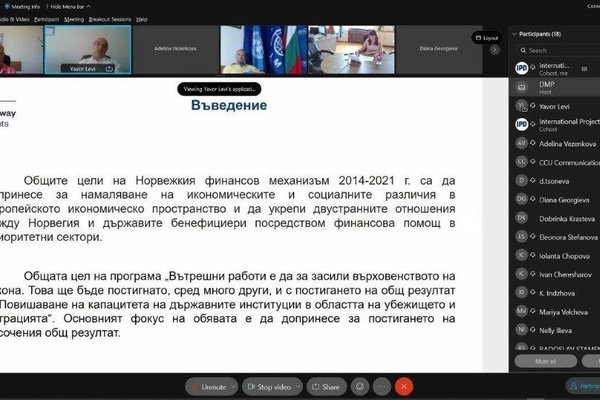Open the Audio & Video menu
Screen dimensions: 600x400
(x=15, y=19)
